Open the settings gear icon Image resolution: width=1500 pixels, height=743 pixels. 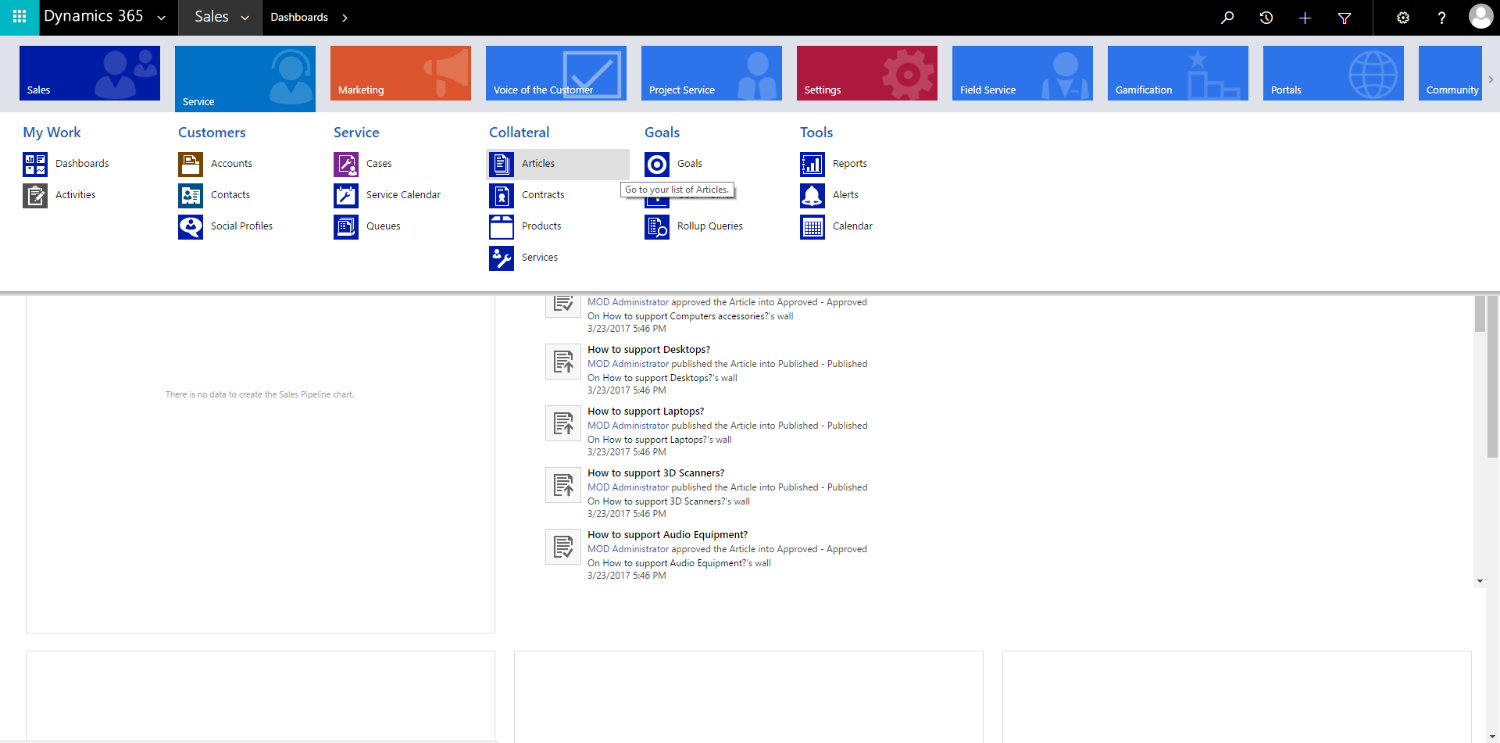click(x=1403, y=17)
